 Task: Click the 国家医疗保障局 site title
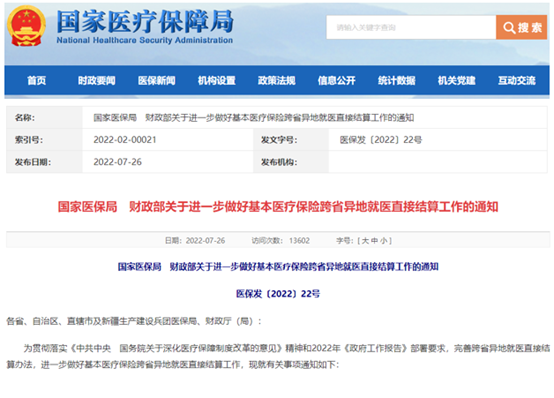[145, 21]
